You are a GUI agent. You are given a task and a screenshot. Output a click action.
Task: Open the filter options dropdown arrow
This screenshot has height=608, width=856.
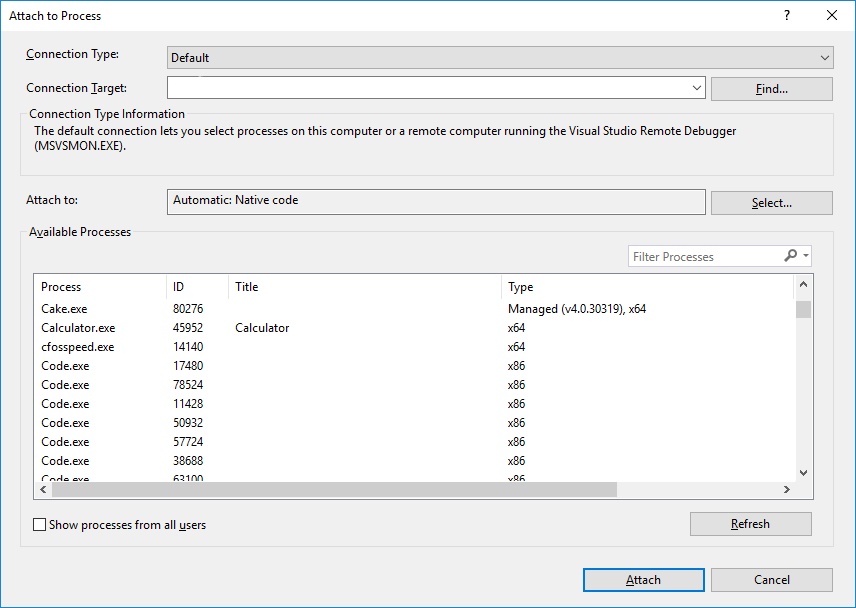point(805,257)
